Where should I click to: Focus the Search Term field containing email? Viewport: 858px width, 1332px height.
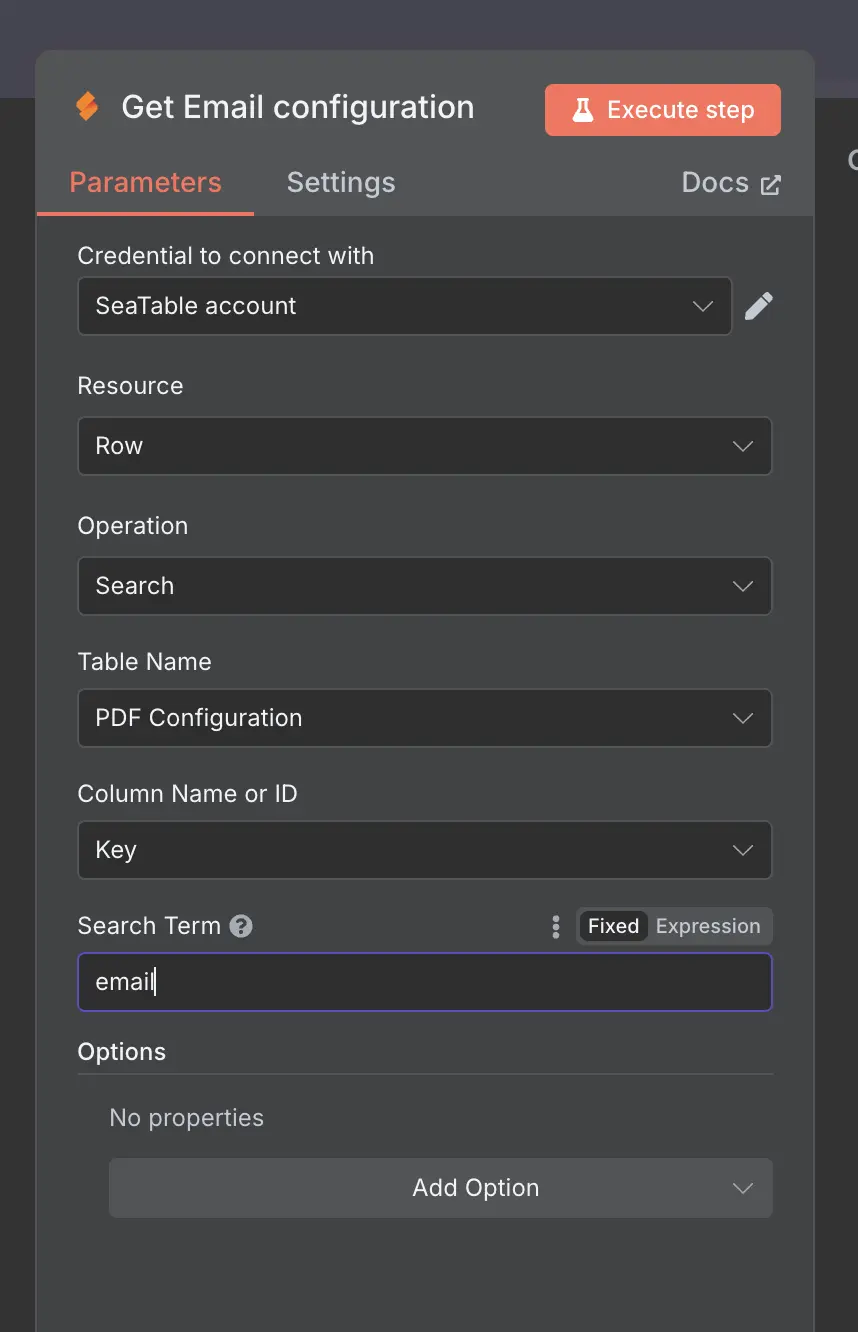[425, 982]
